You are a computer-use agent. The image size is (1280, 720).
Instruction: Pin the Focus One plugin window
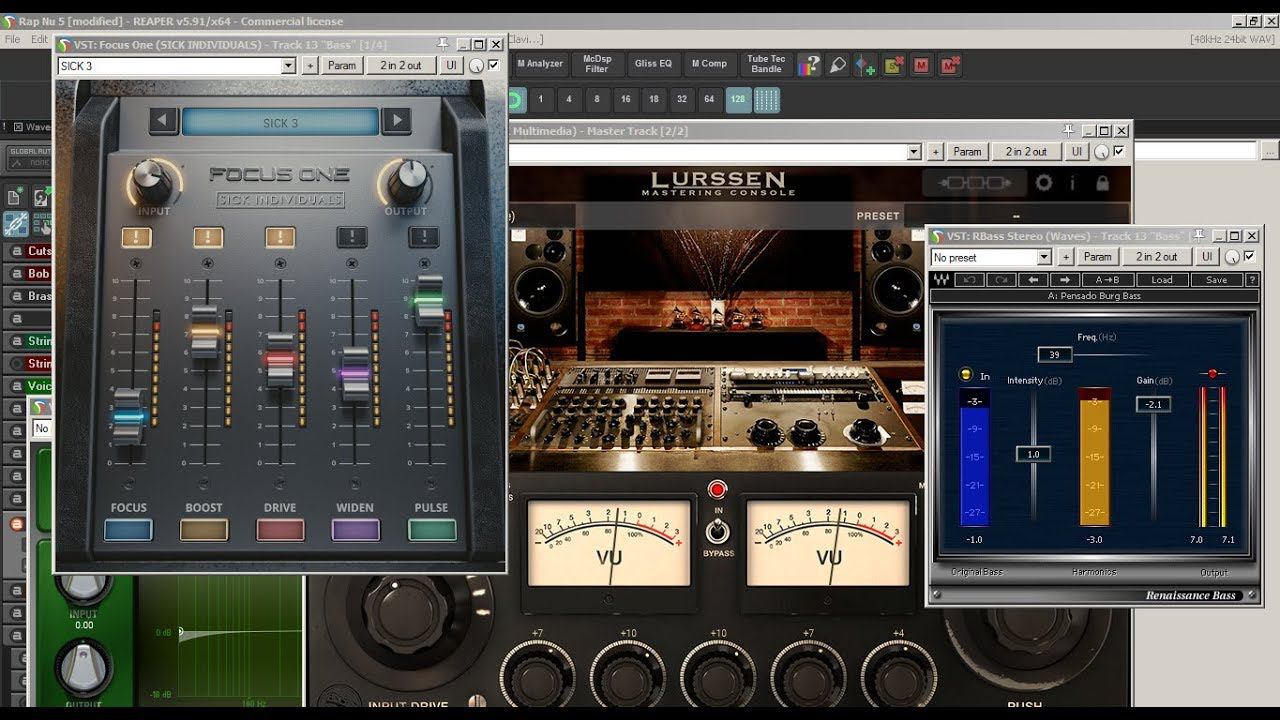(x=443, y=44)
